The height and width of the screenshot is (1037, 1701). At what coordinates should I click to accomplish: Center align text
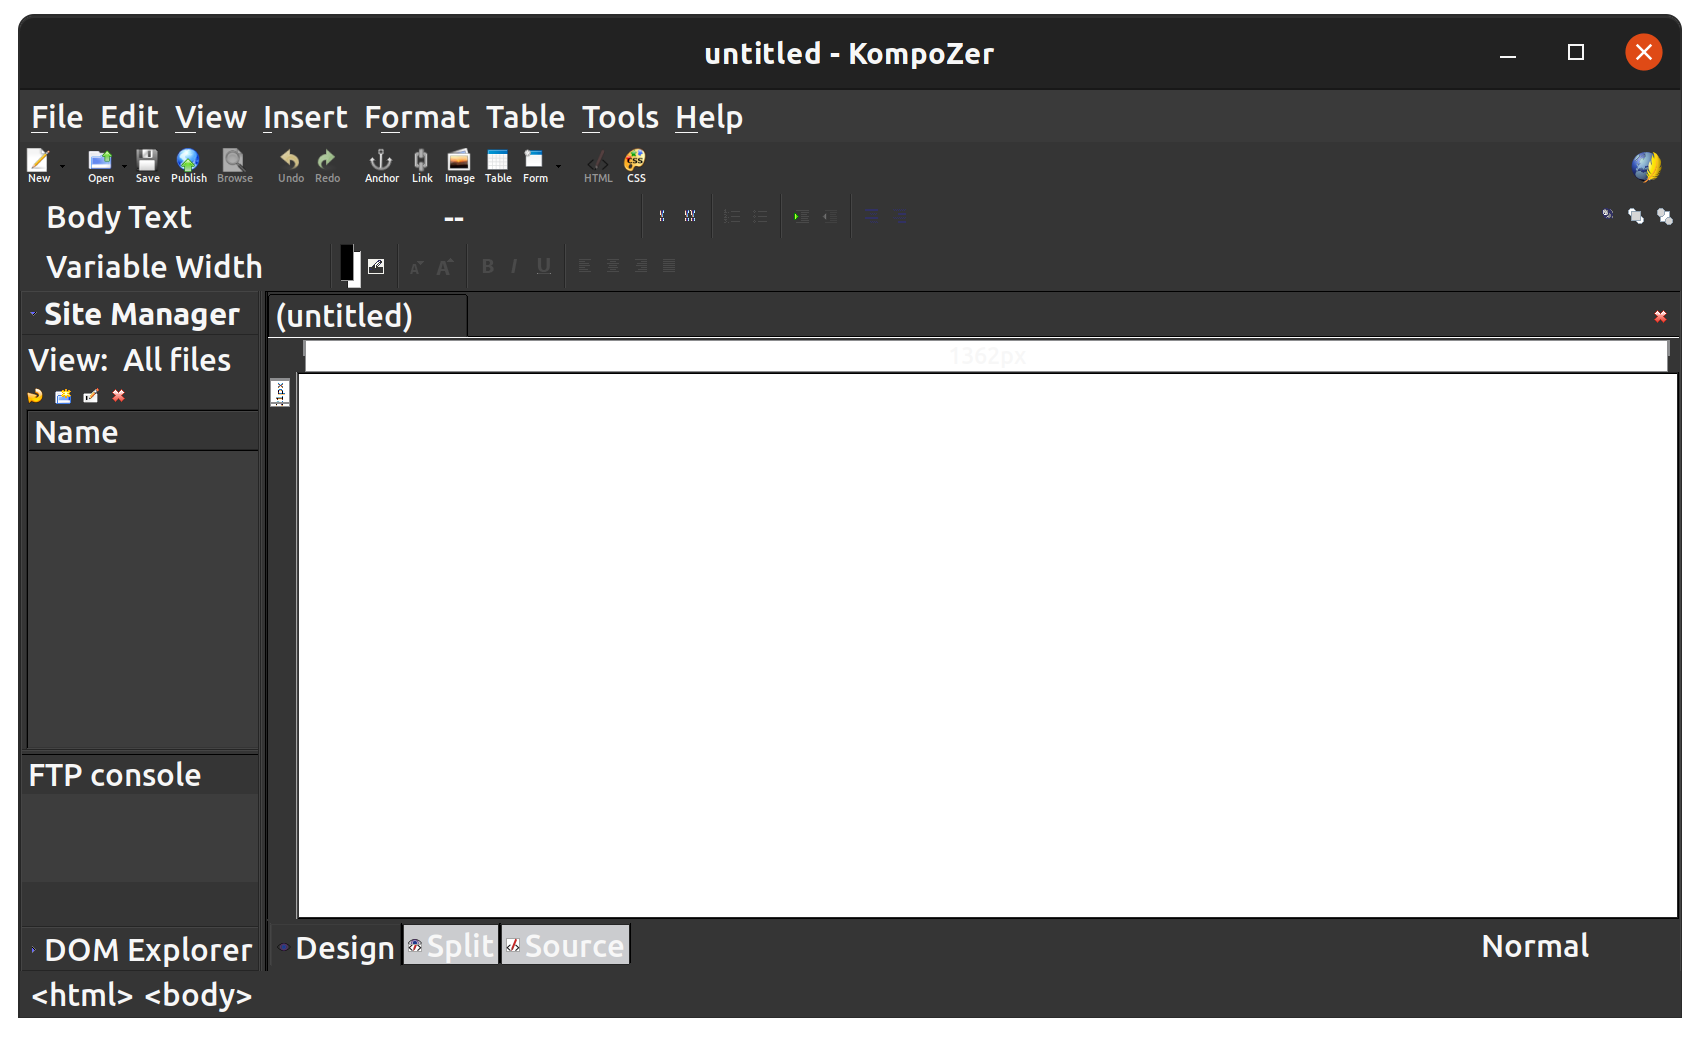[613, 266]
